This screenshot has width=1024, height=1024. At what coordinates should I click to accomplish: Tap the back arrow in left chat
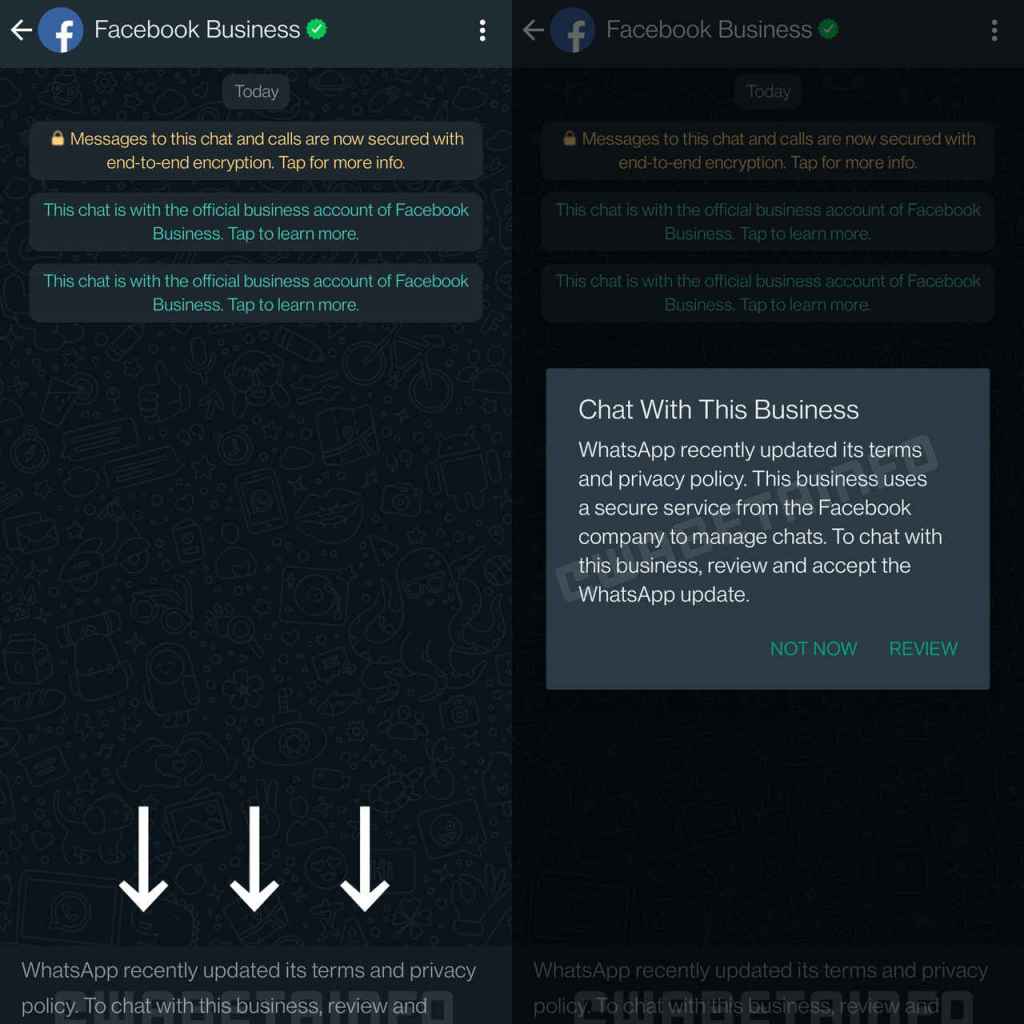[x=21, y=30]
